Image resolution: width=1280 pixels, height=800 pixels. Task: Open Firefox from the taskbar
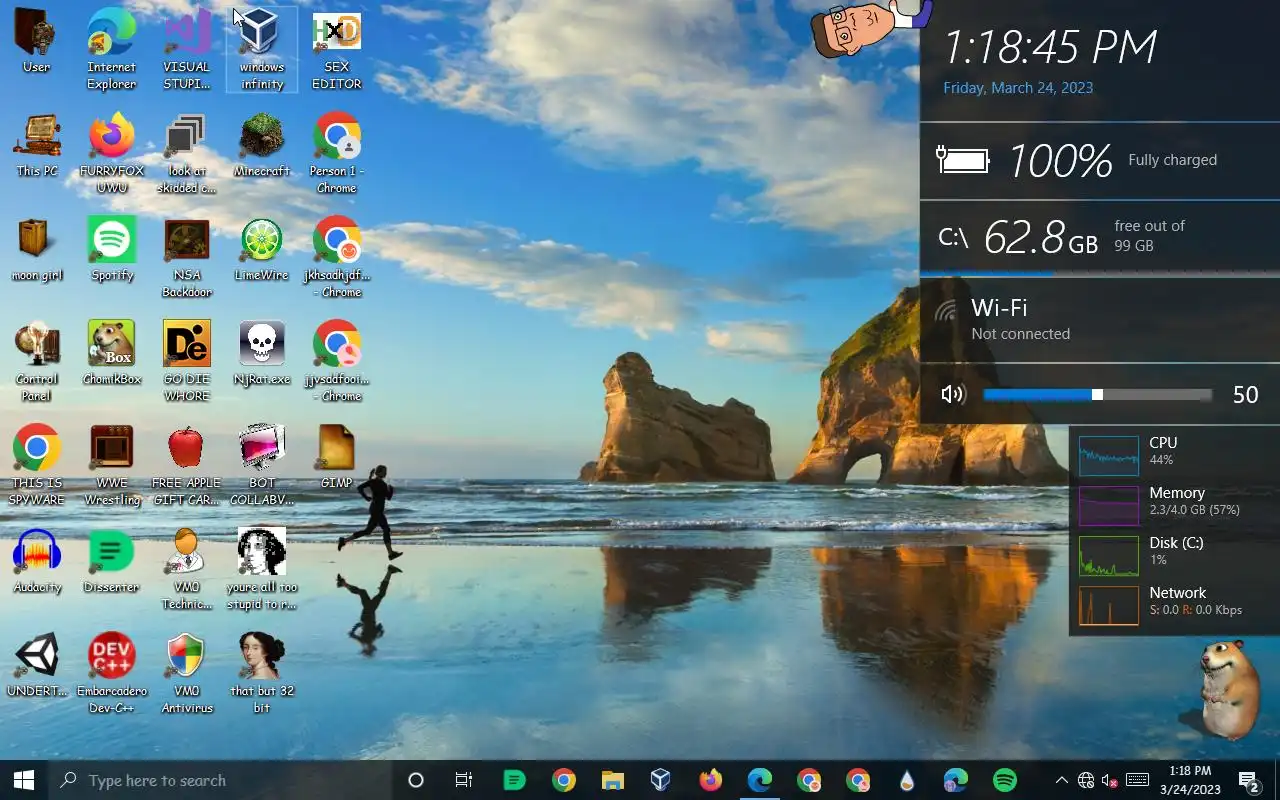[710, 780]
